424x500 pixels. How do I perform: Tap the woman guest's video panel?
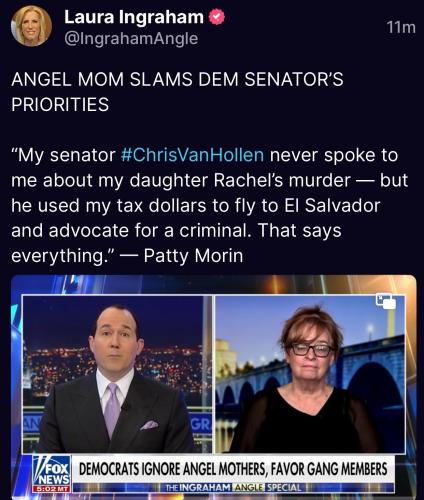pos(310,374)
